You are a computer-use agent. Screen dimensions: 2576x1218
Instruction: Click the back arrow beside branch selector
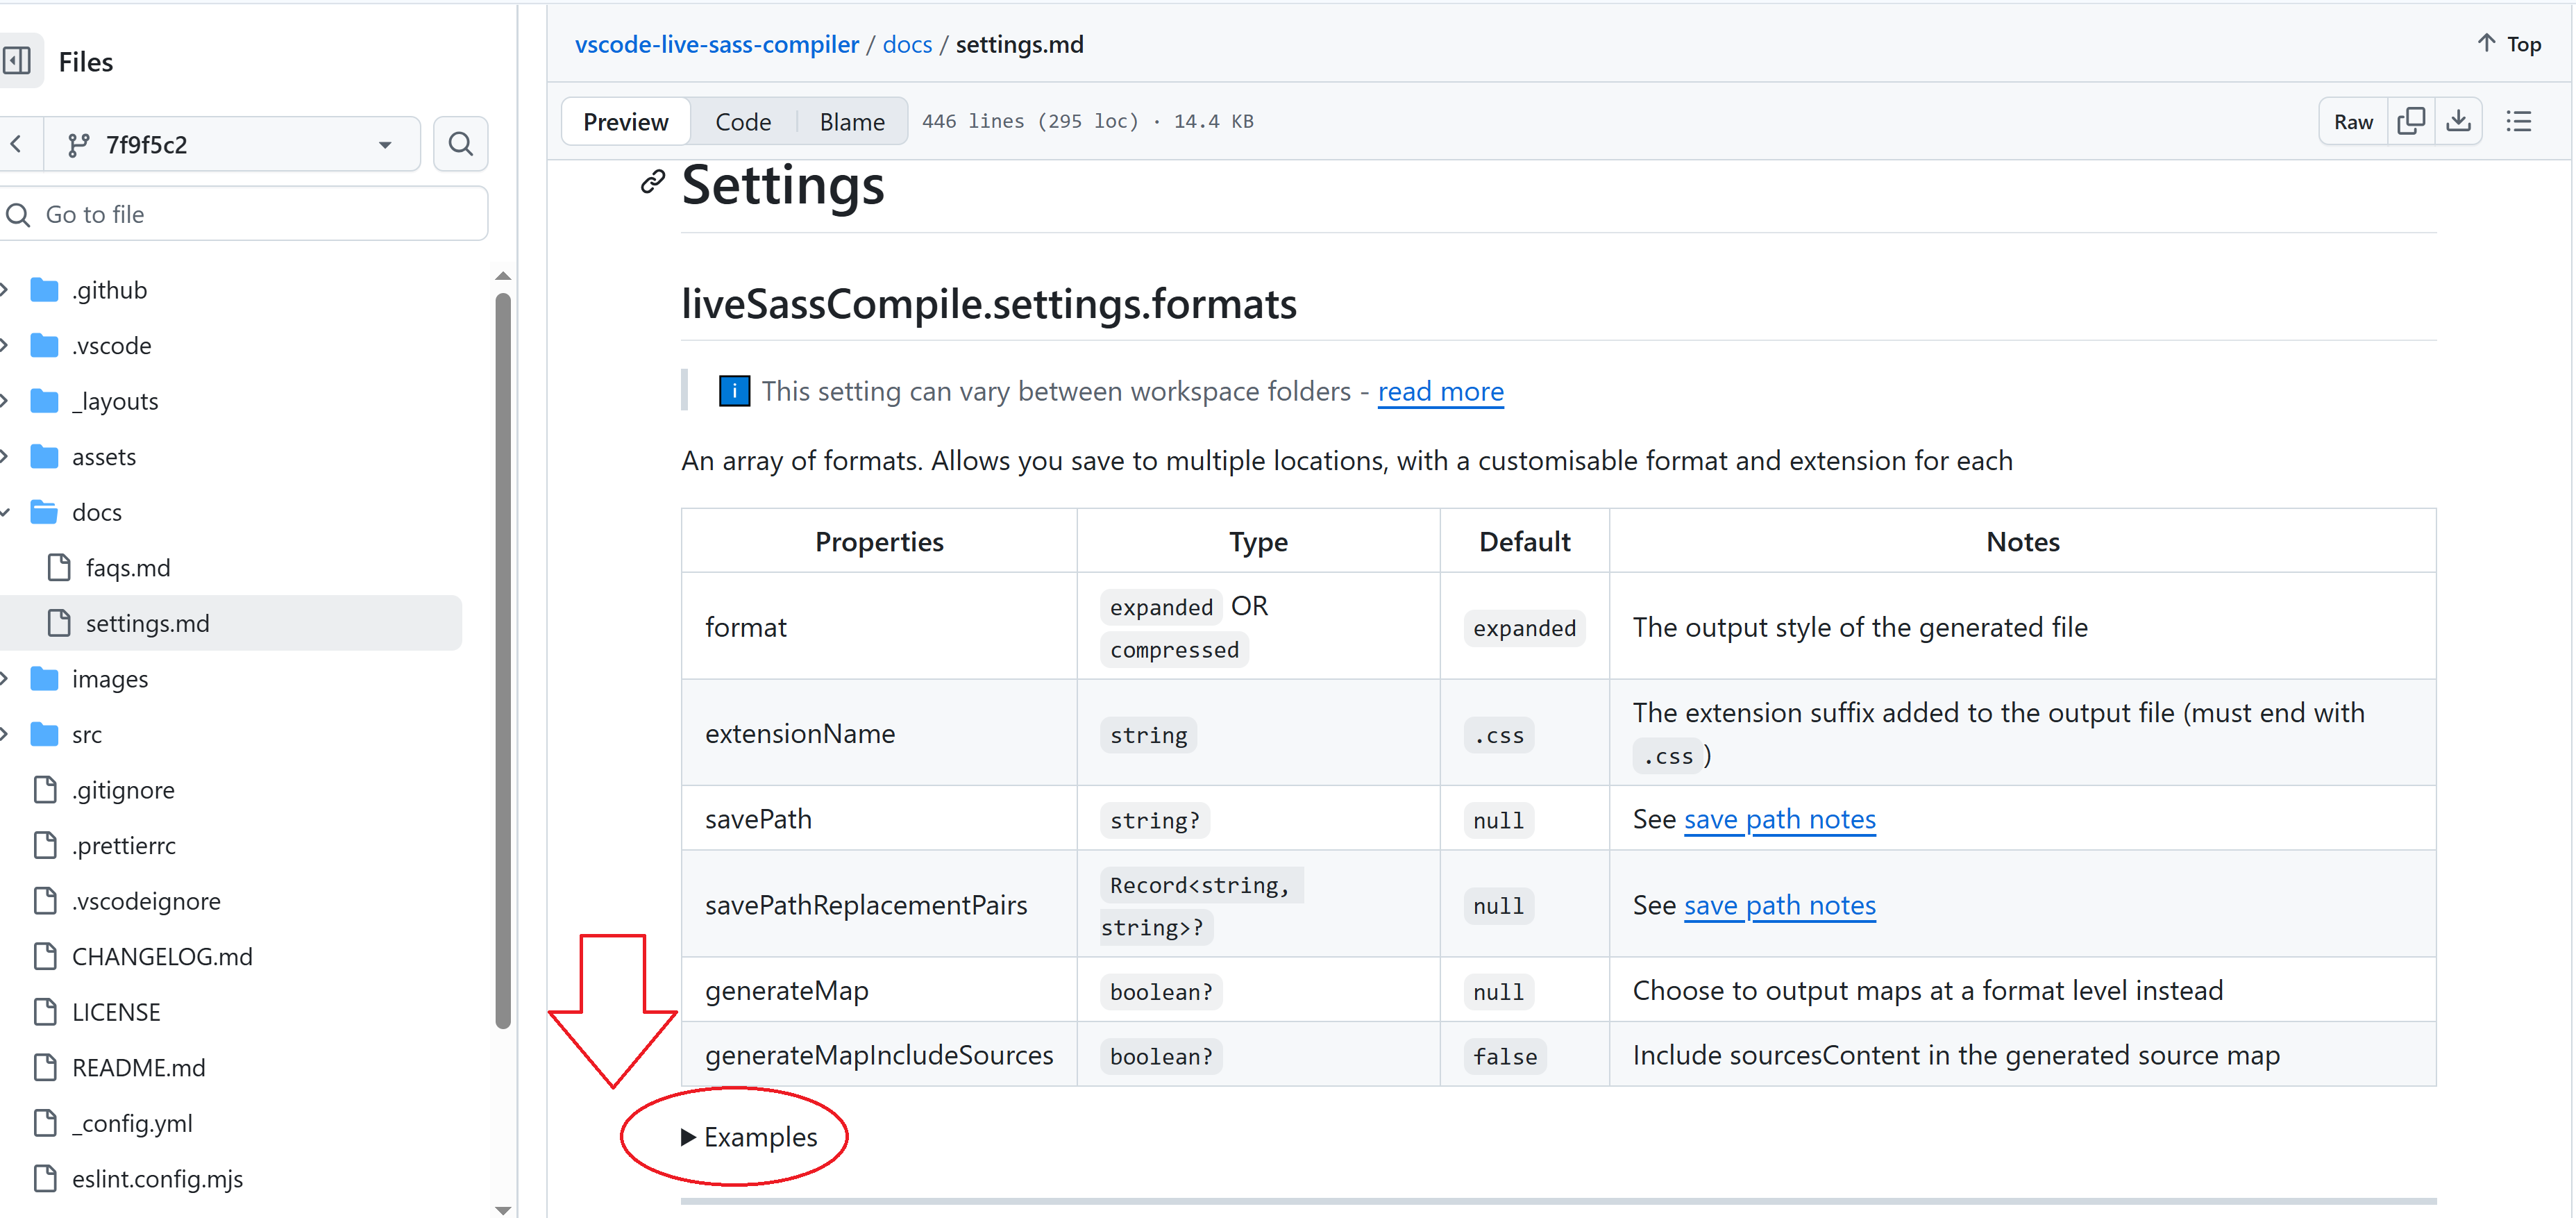point(17,144)
